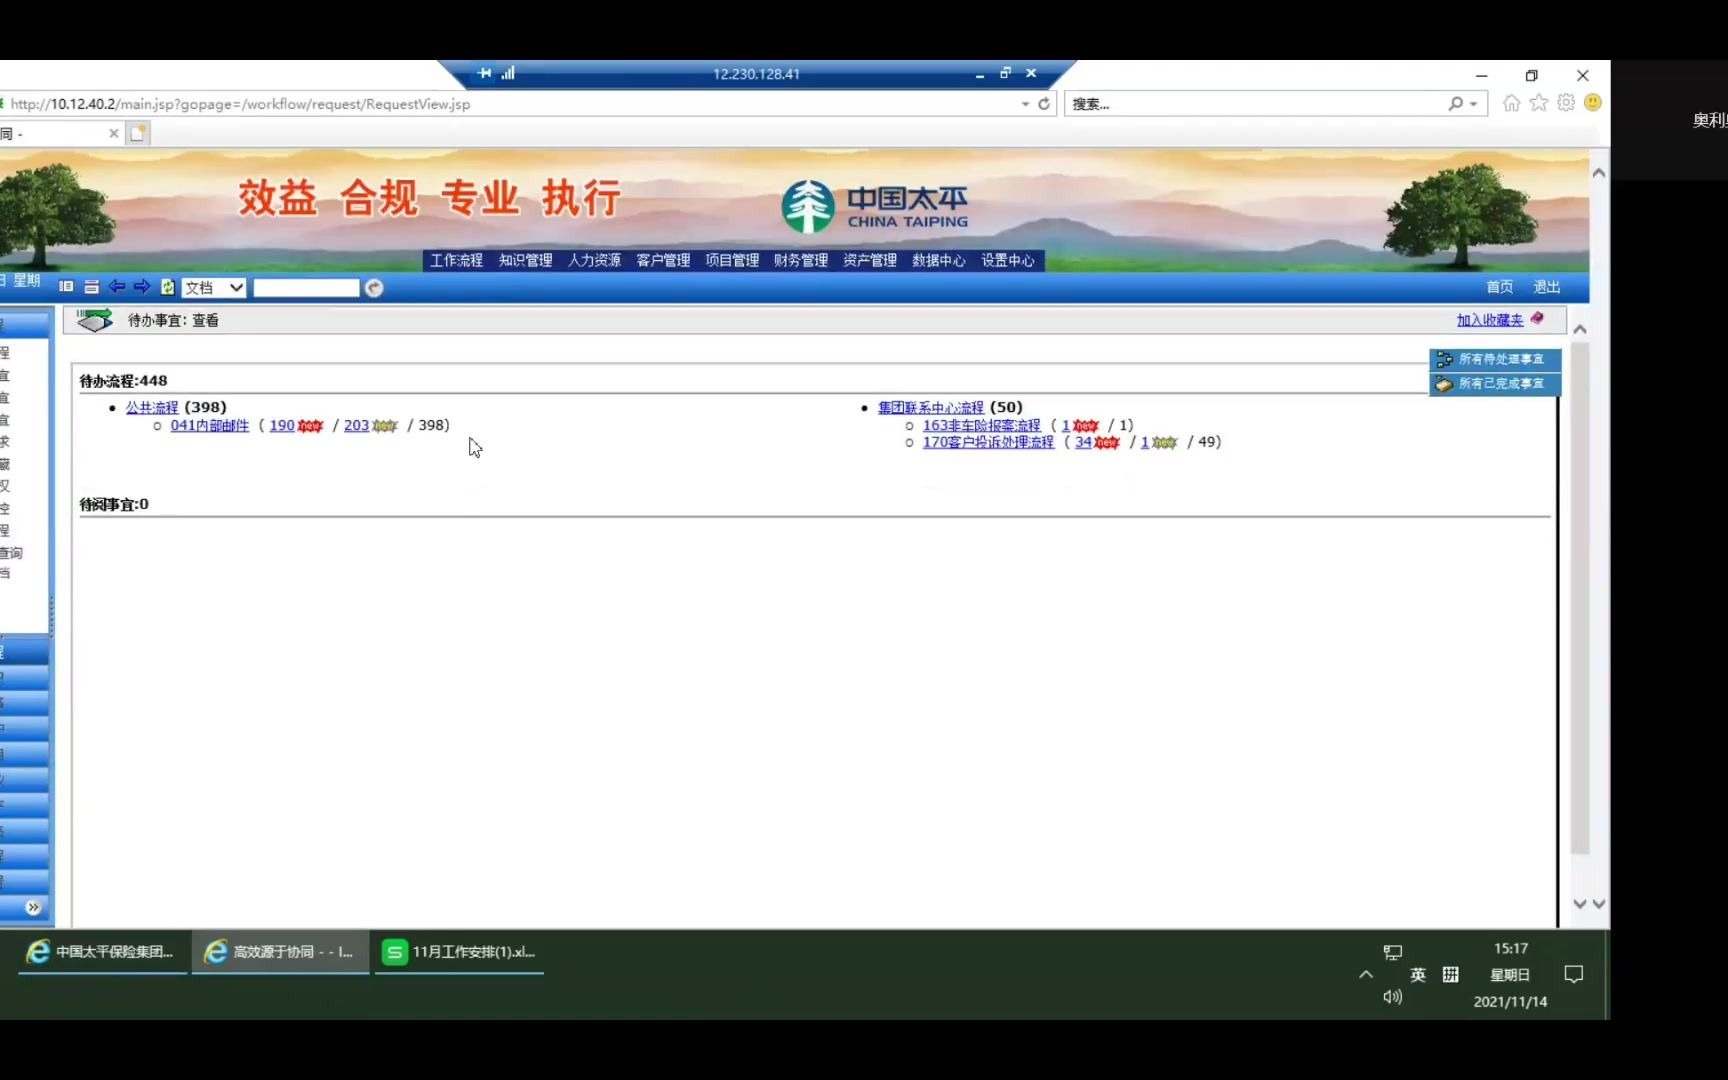
Task: Click the IME mode grid icon in tray
Action: pos(1451,975)
